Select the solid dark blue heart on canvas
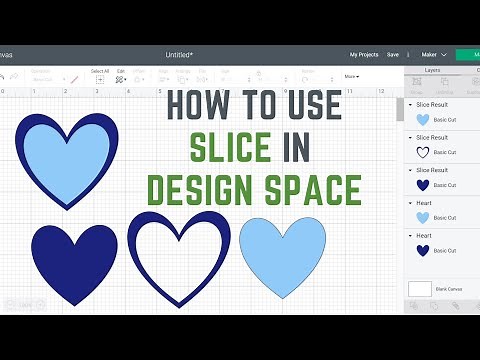 coord(74,265)
